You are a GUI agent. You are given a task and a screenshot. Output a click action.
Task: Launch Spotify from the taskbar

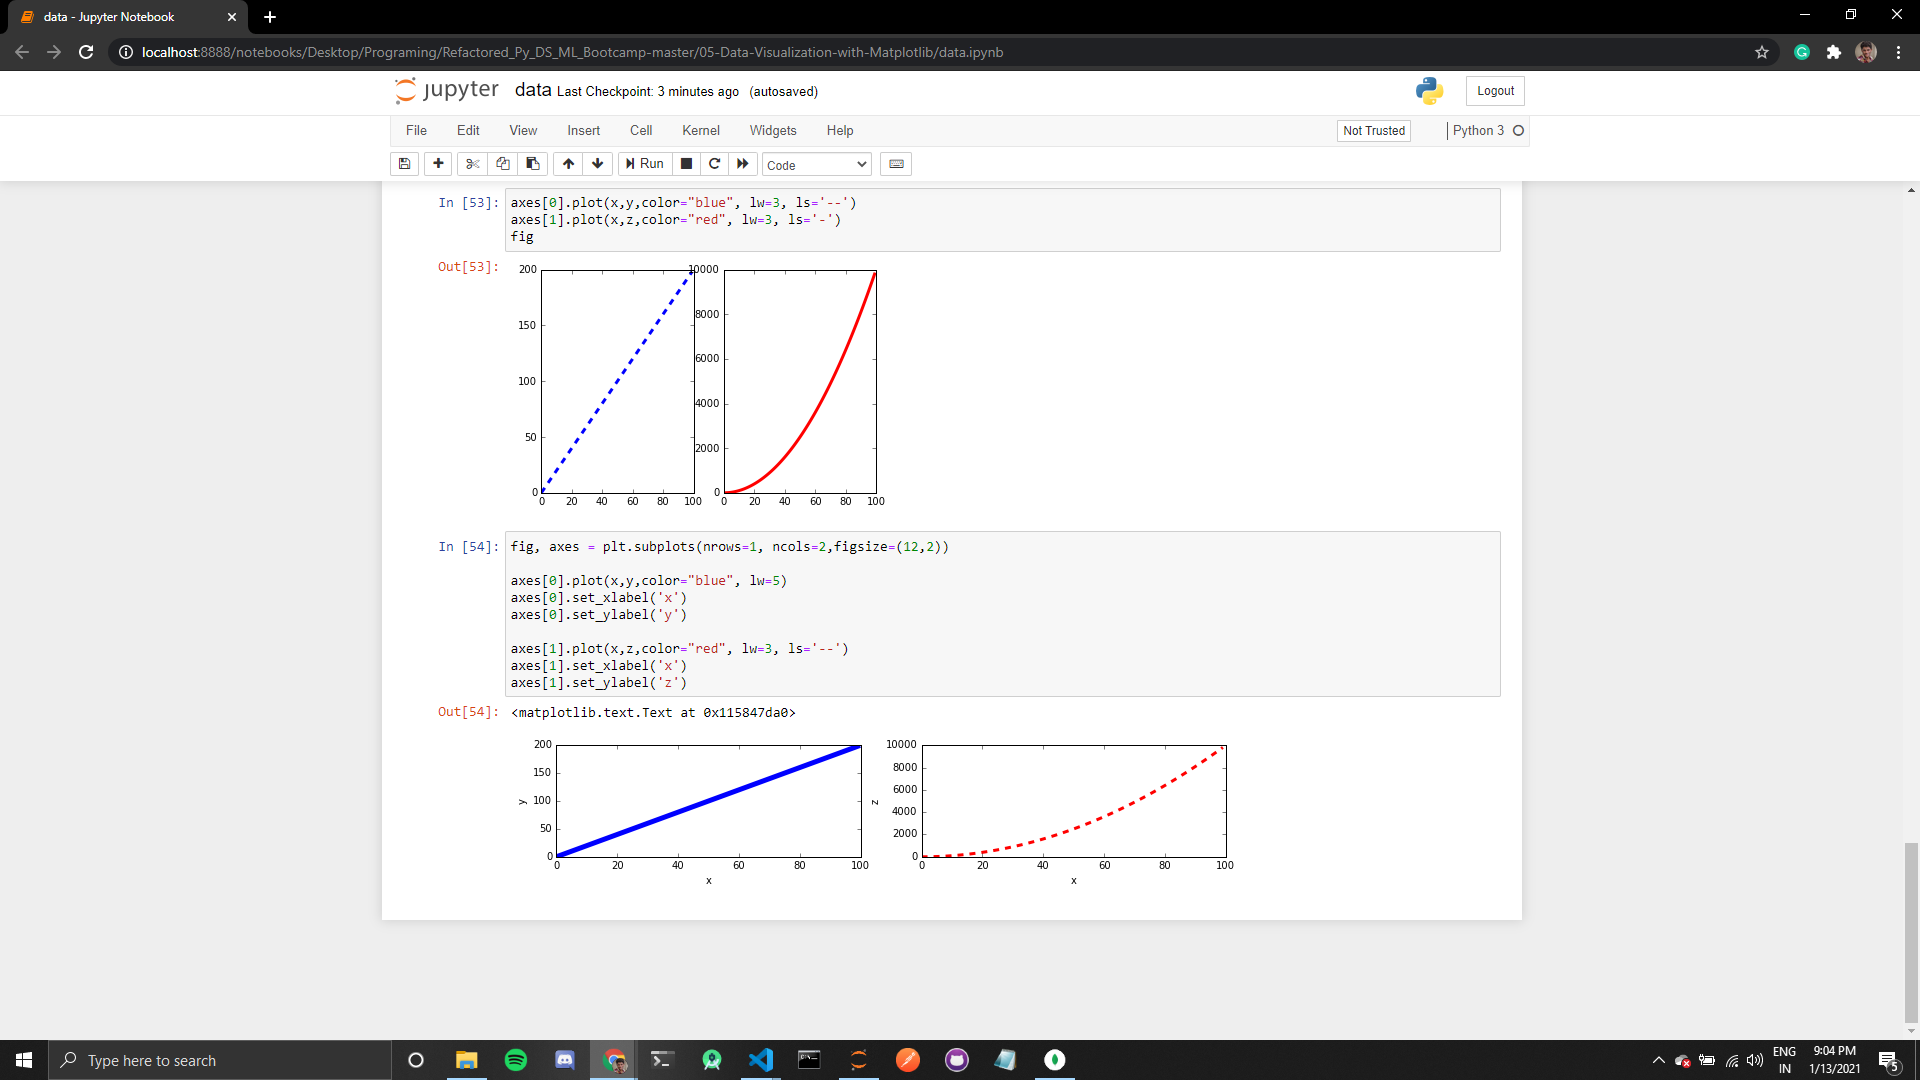pos(515,1060)
